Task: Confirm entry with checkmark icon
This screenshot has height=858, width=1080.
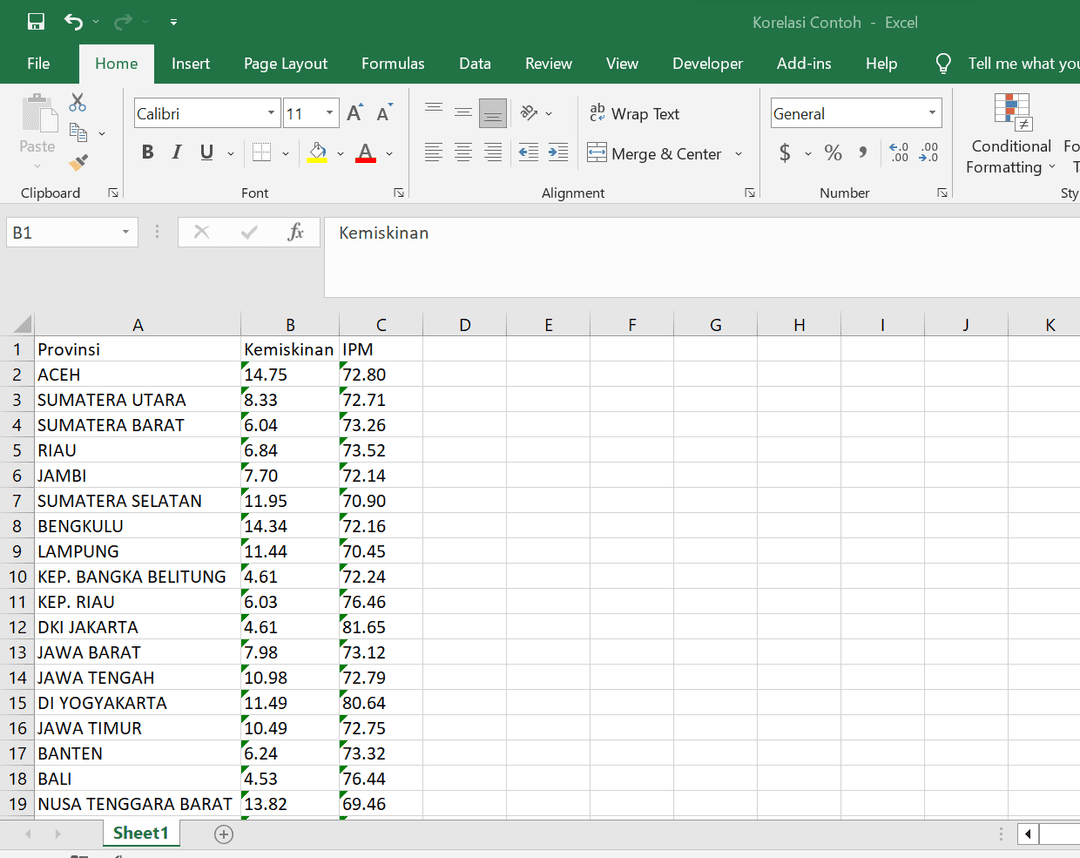Action: [249, 232]
